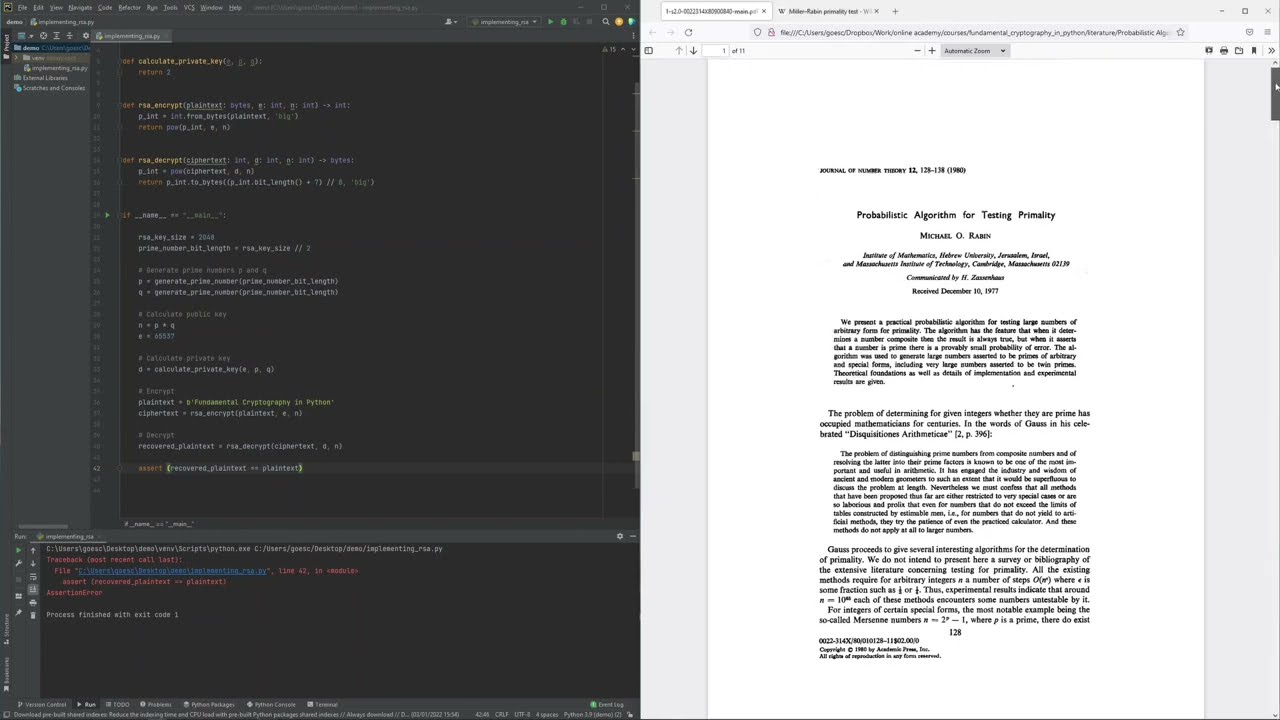Screen dimensions: 1280x720
Task: Open the Python Console tool window
Action: tap(273, 704)
